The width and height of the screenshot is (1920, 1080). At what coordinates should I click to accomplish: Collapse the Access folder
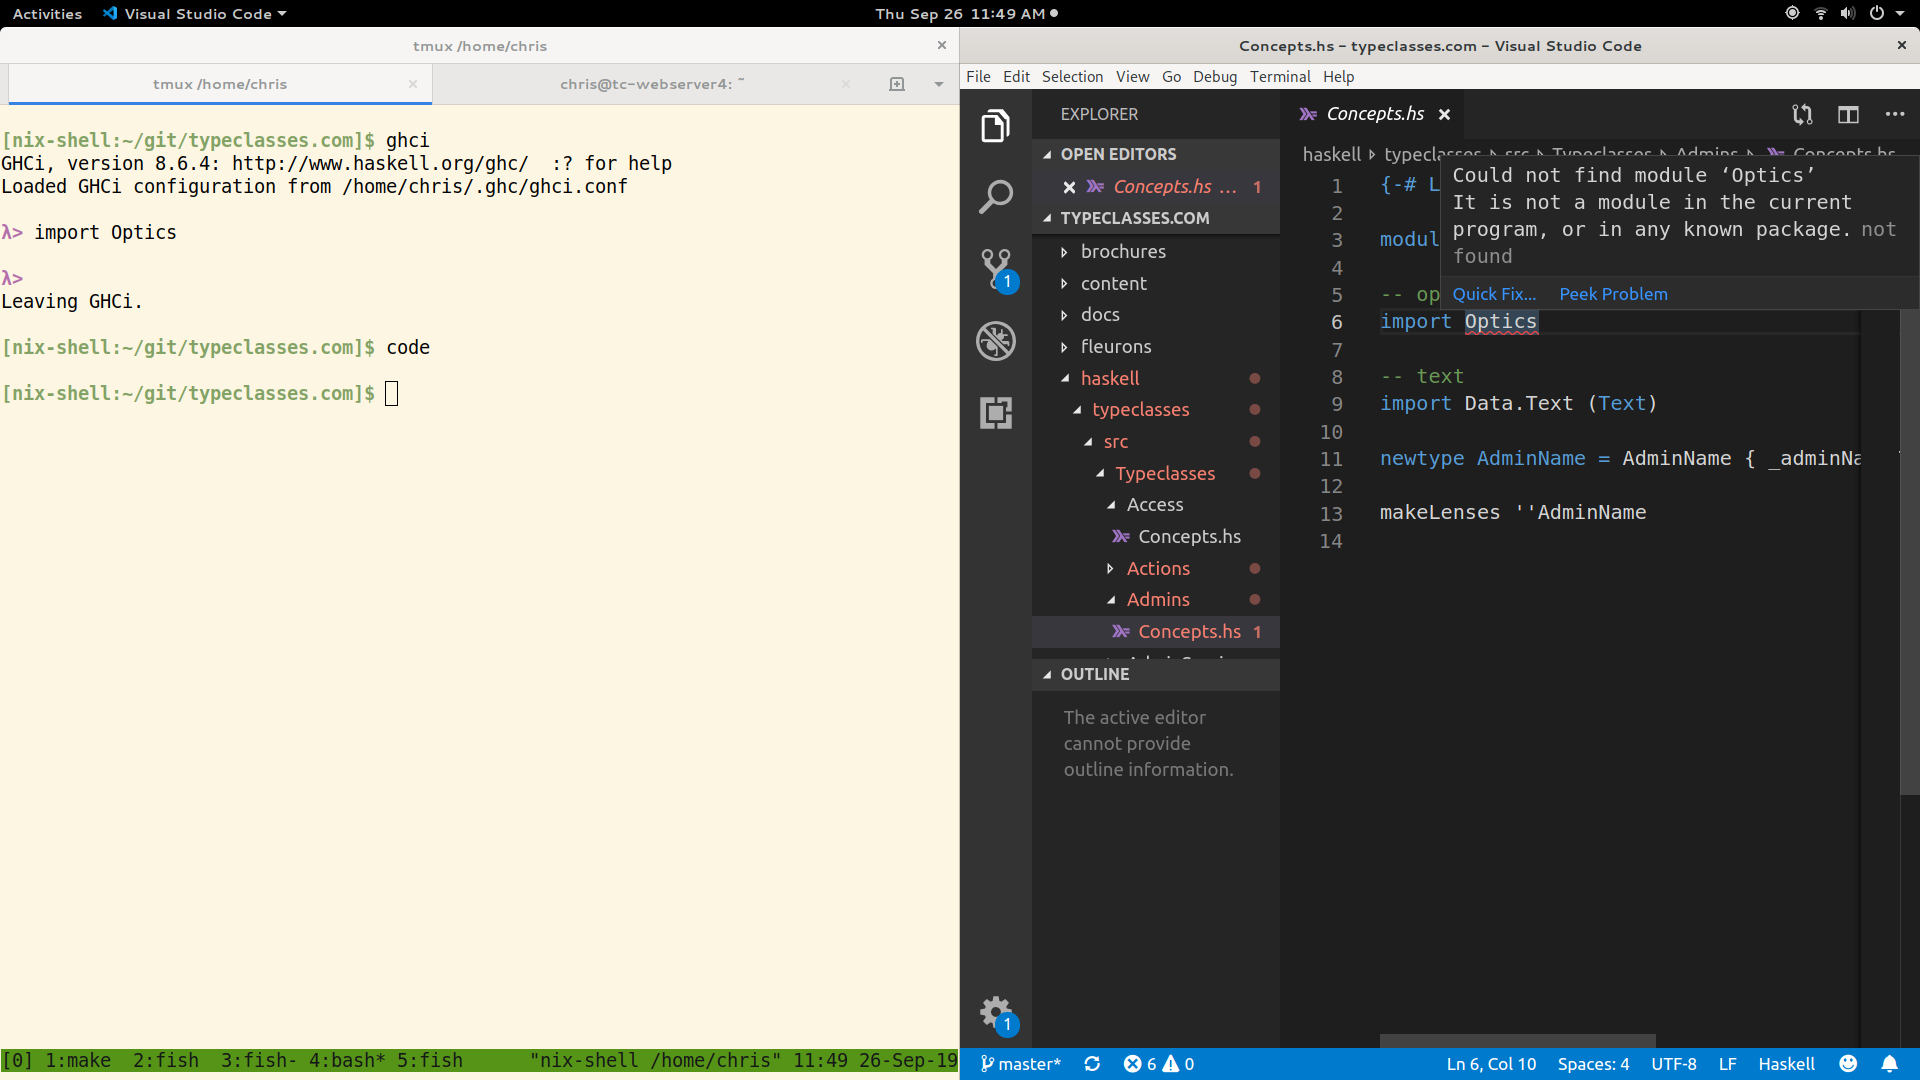coord(1156,505)
